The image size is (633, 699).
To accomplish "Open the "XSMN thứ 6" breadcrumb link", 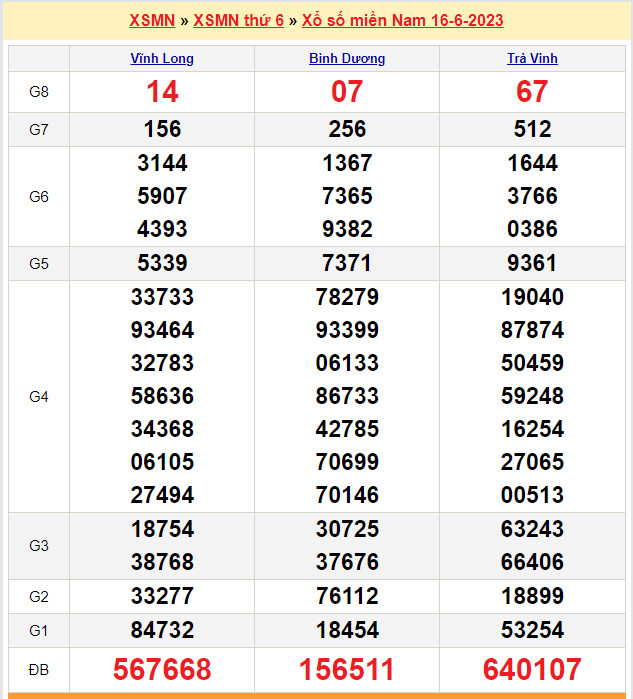I will pyautogui.click(x=238, y=20).
